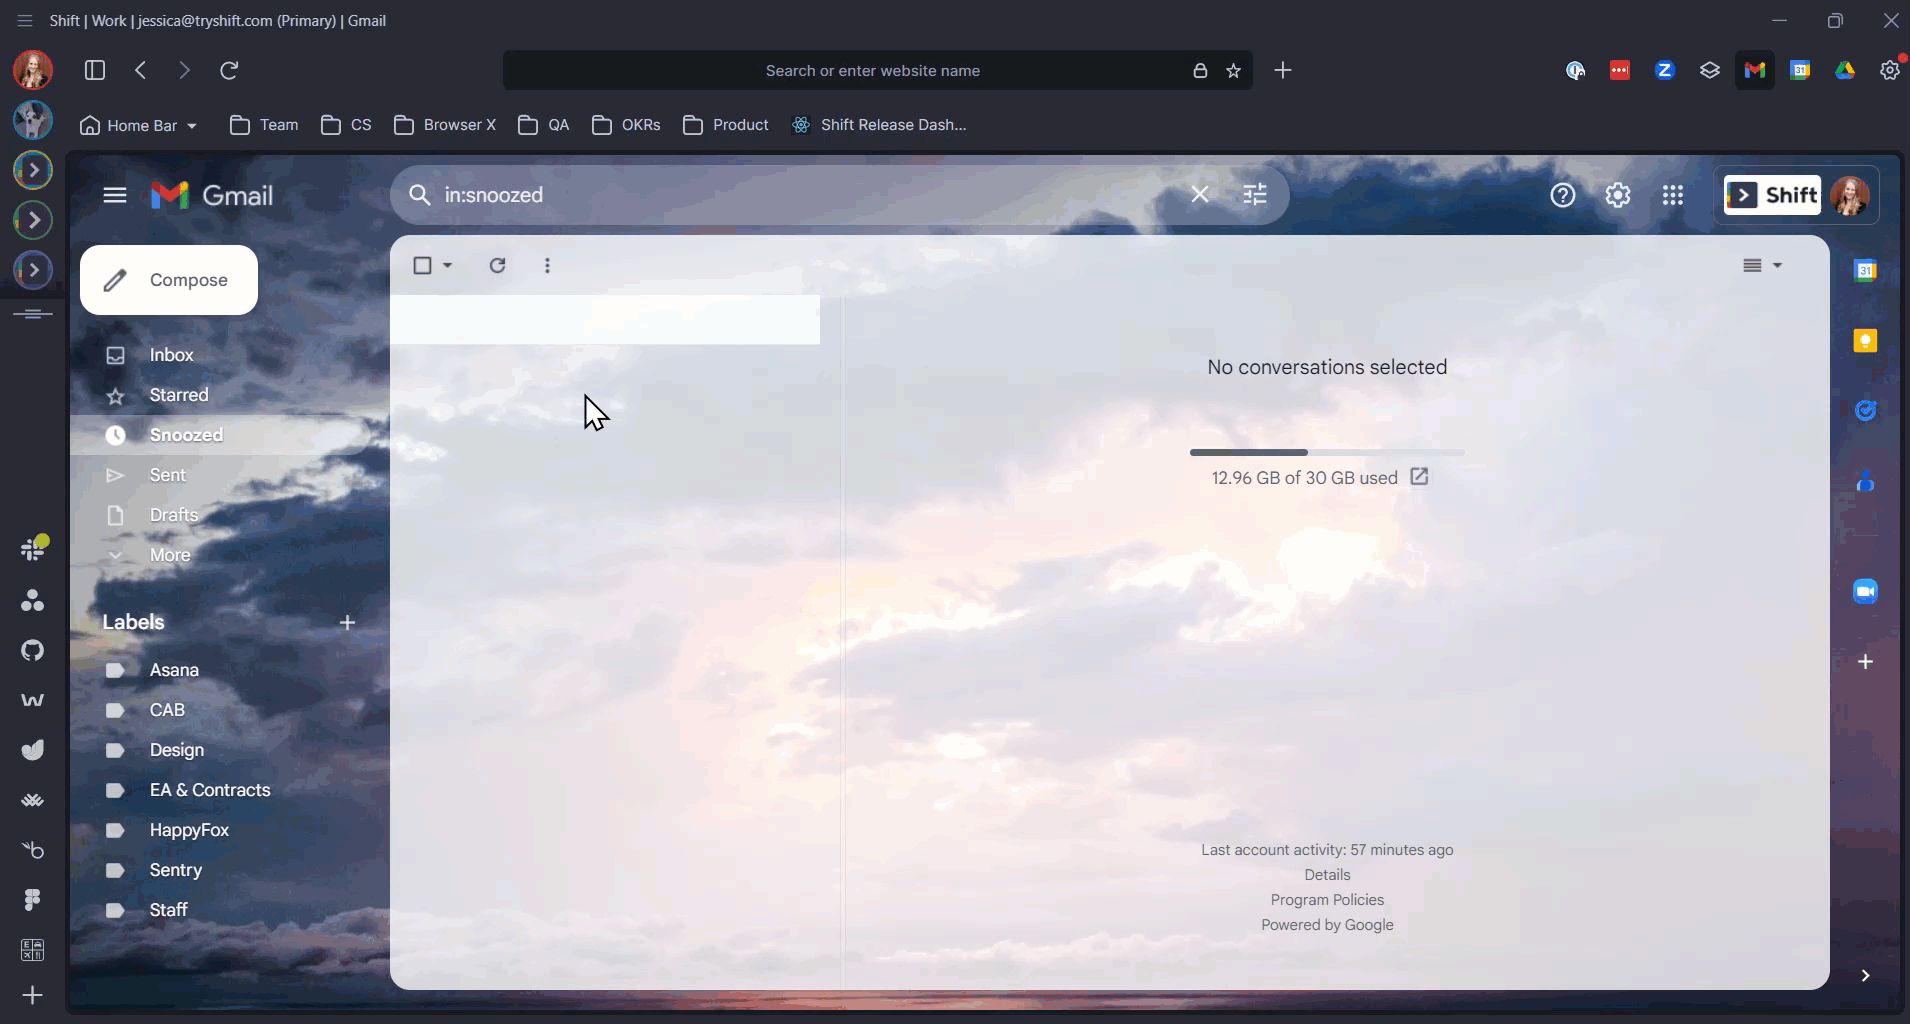Viewport: 1910px width, 1024px height.
Task: Open Google Contacts side panel
Action: [x=1865, y=482]
